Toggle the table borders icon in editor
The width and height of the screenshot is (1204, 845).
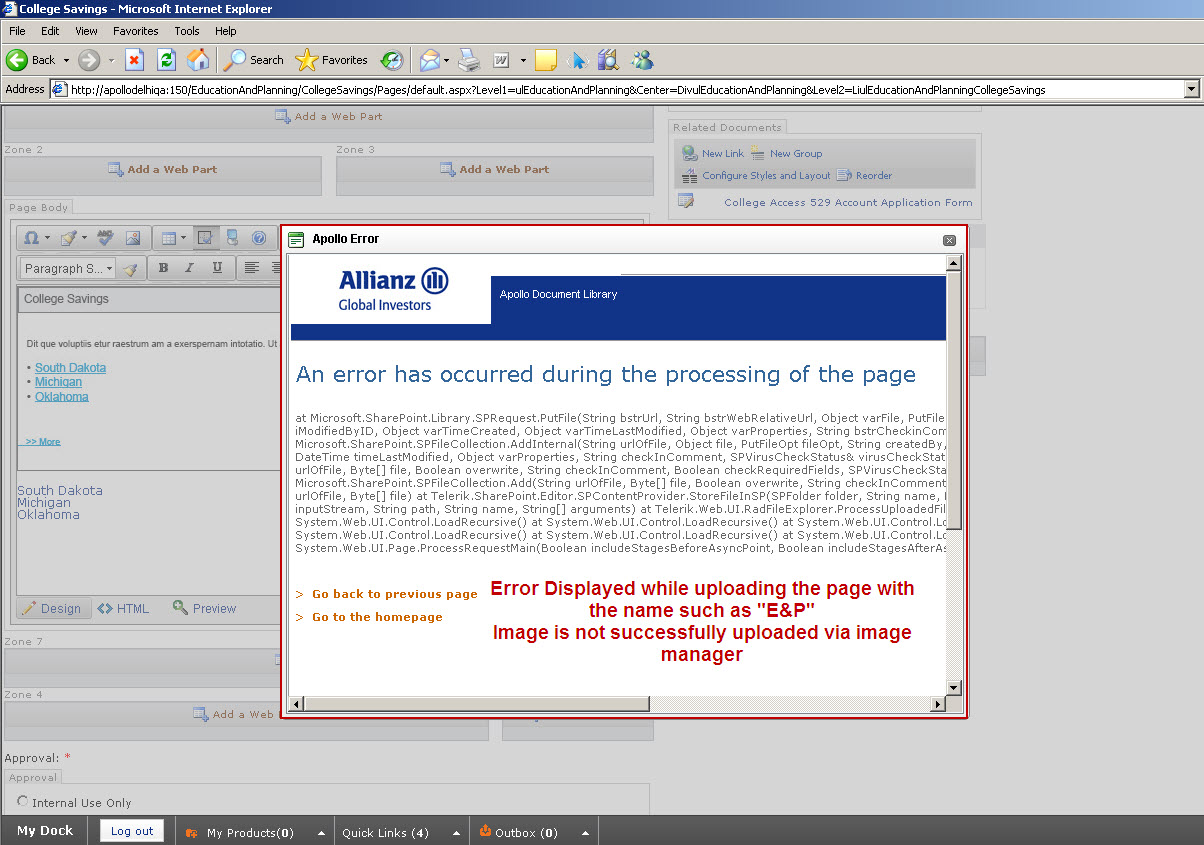[x=205, y=238]
